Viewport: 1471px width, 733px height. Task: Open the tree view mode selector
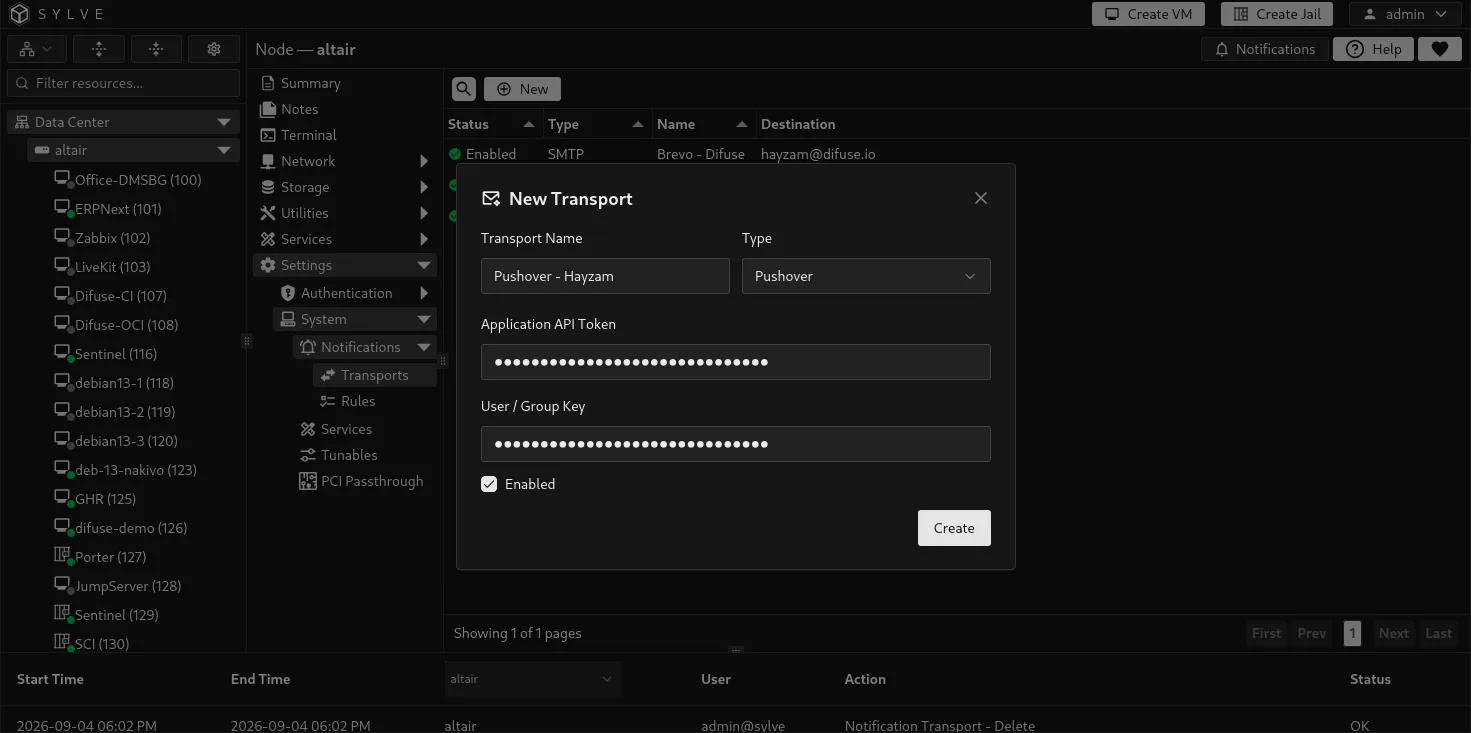point(37,49)
